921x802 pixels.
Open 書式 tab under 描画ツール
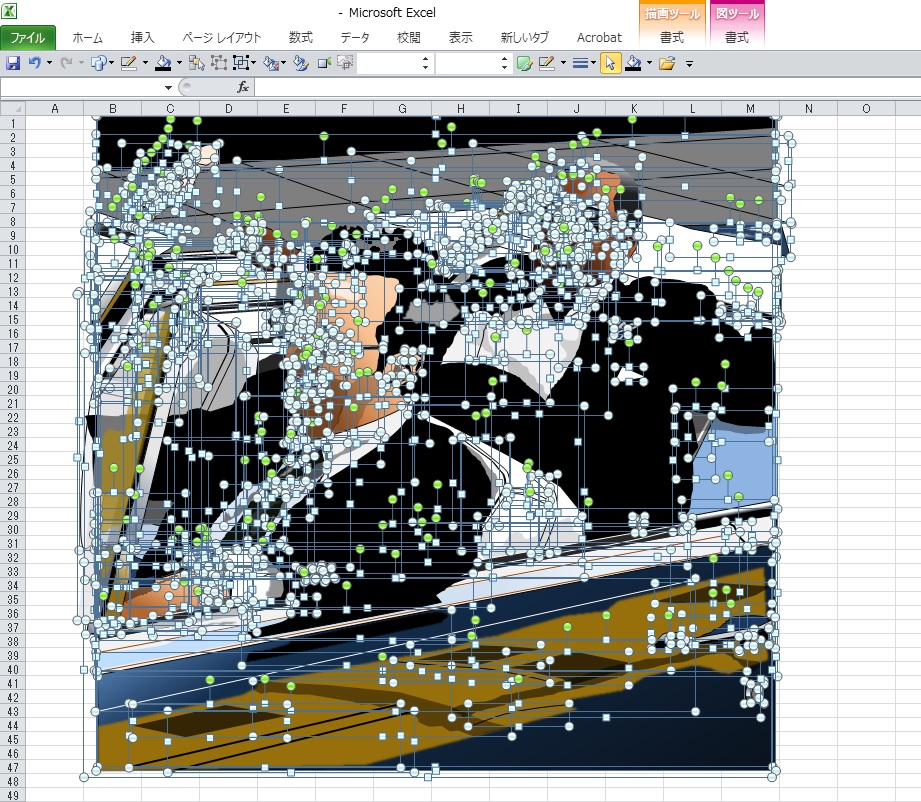[x=671, y=38]
